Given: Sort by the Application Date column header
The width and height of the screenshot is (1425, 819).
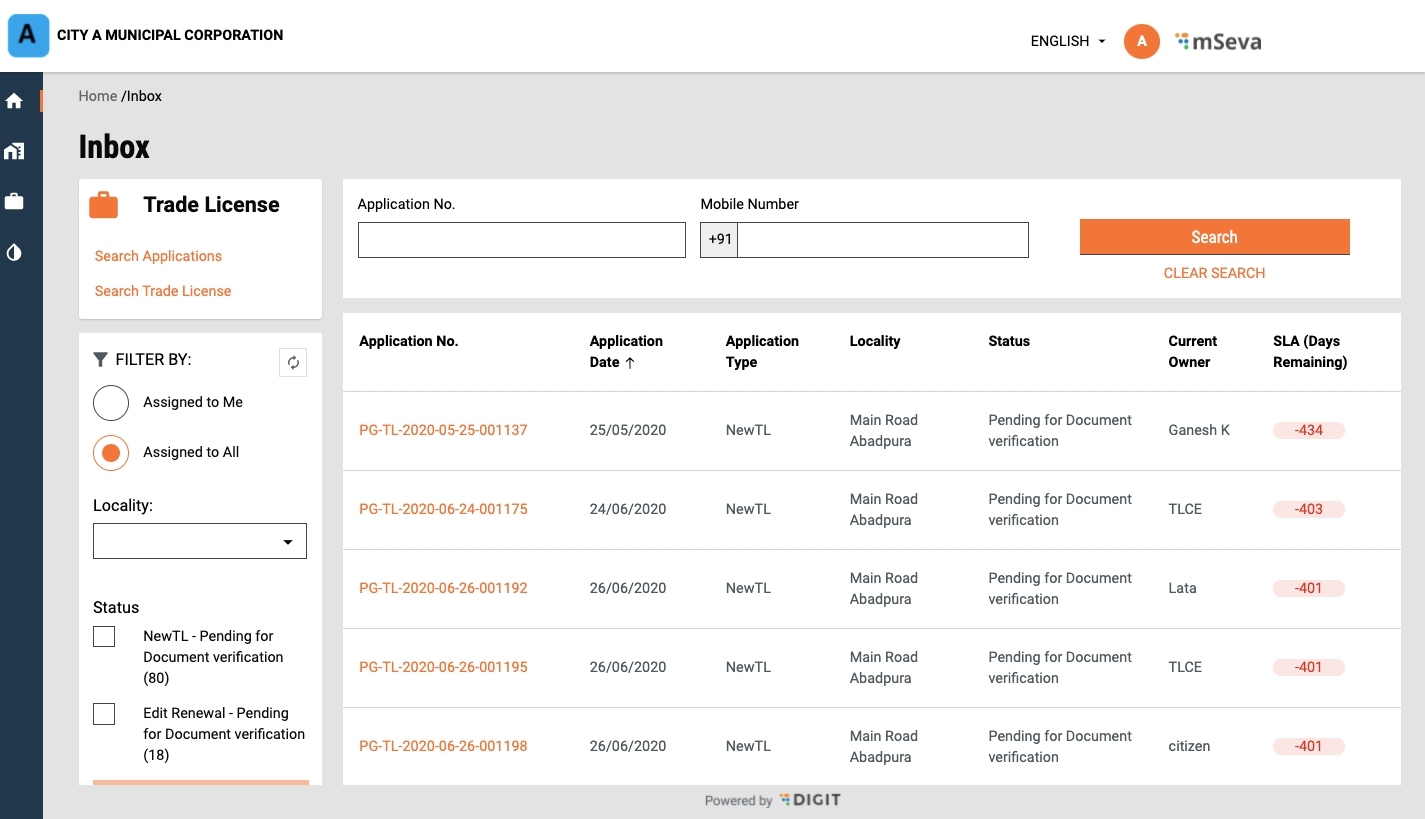Looking at the screenshot, I should pos(626,352).
